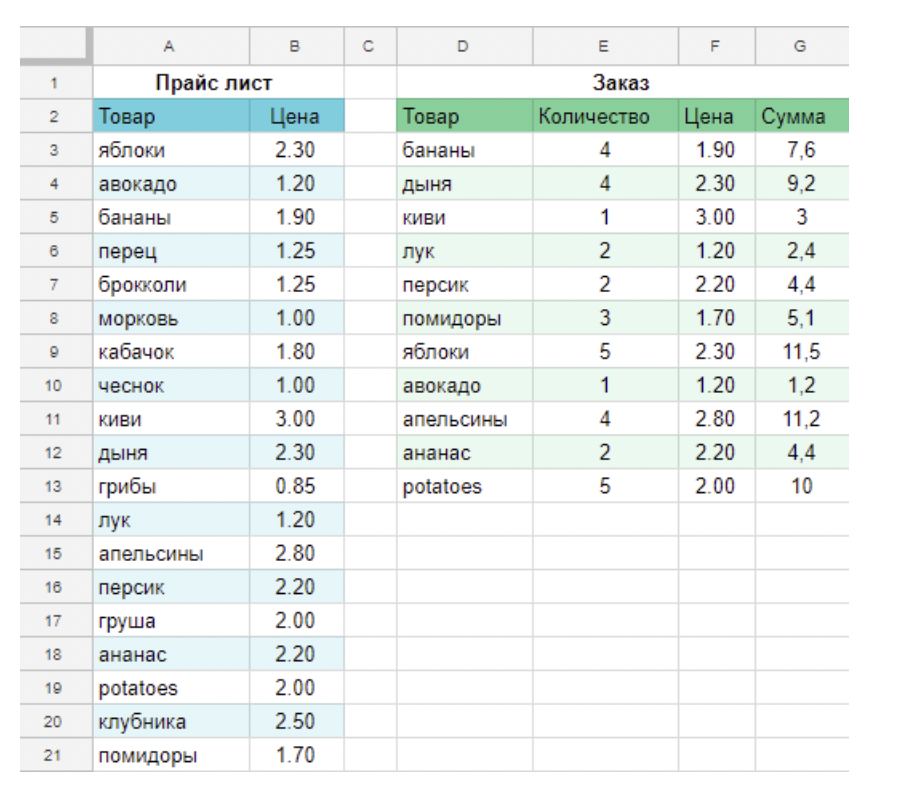Viewport: 904px width, 798px height.
Task: Click the price cell showing 0.85
Action: coord(296,487)
